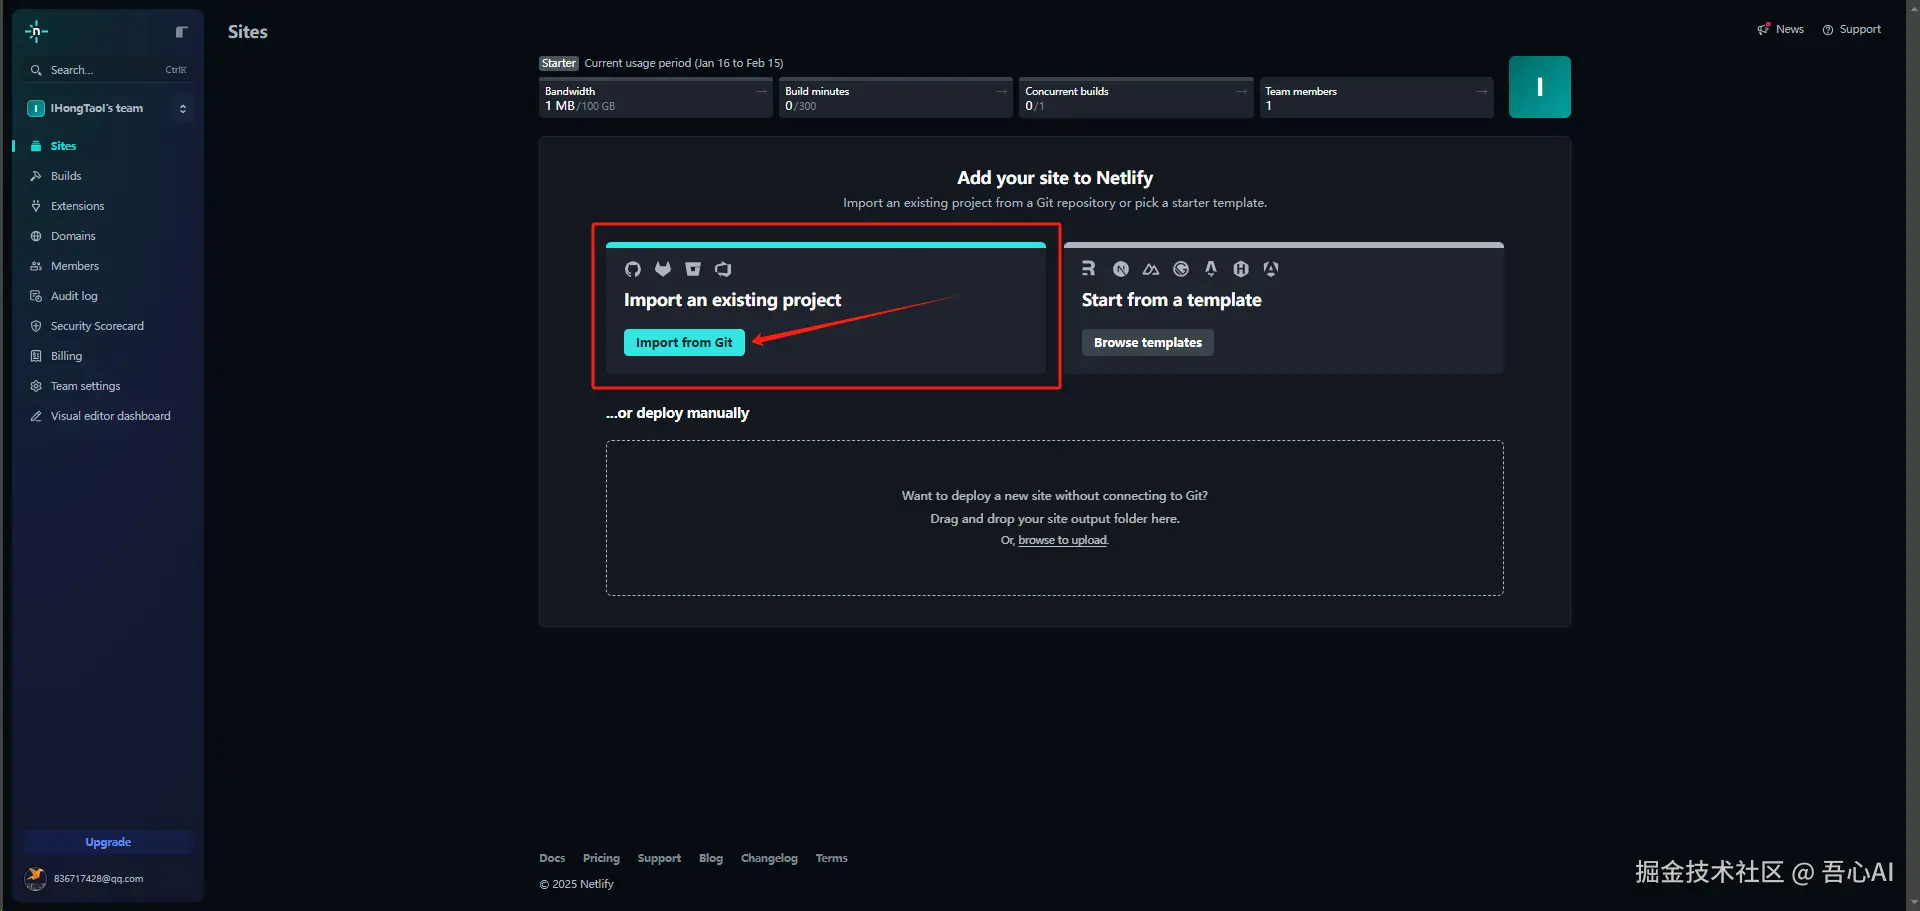Click the Angular template icon
The width and height of the screenshot is (1920, 911).
coord(1271,269)
